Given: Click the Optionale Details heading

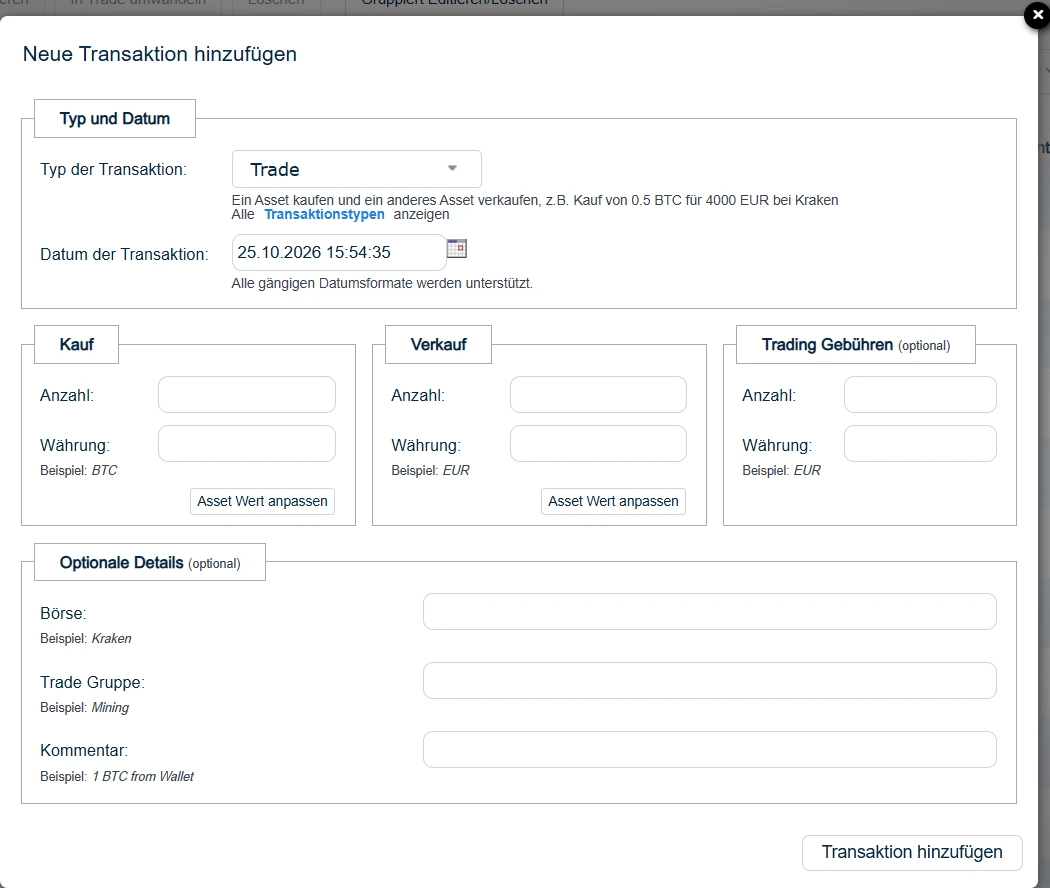Looking at the screenshot, I should 150,563.
